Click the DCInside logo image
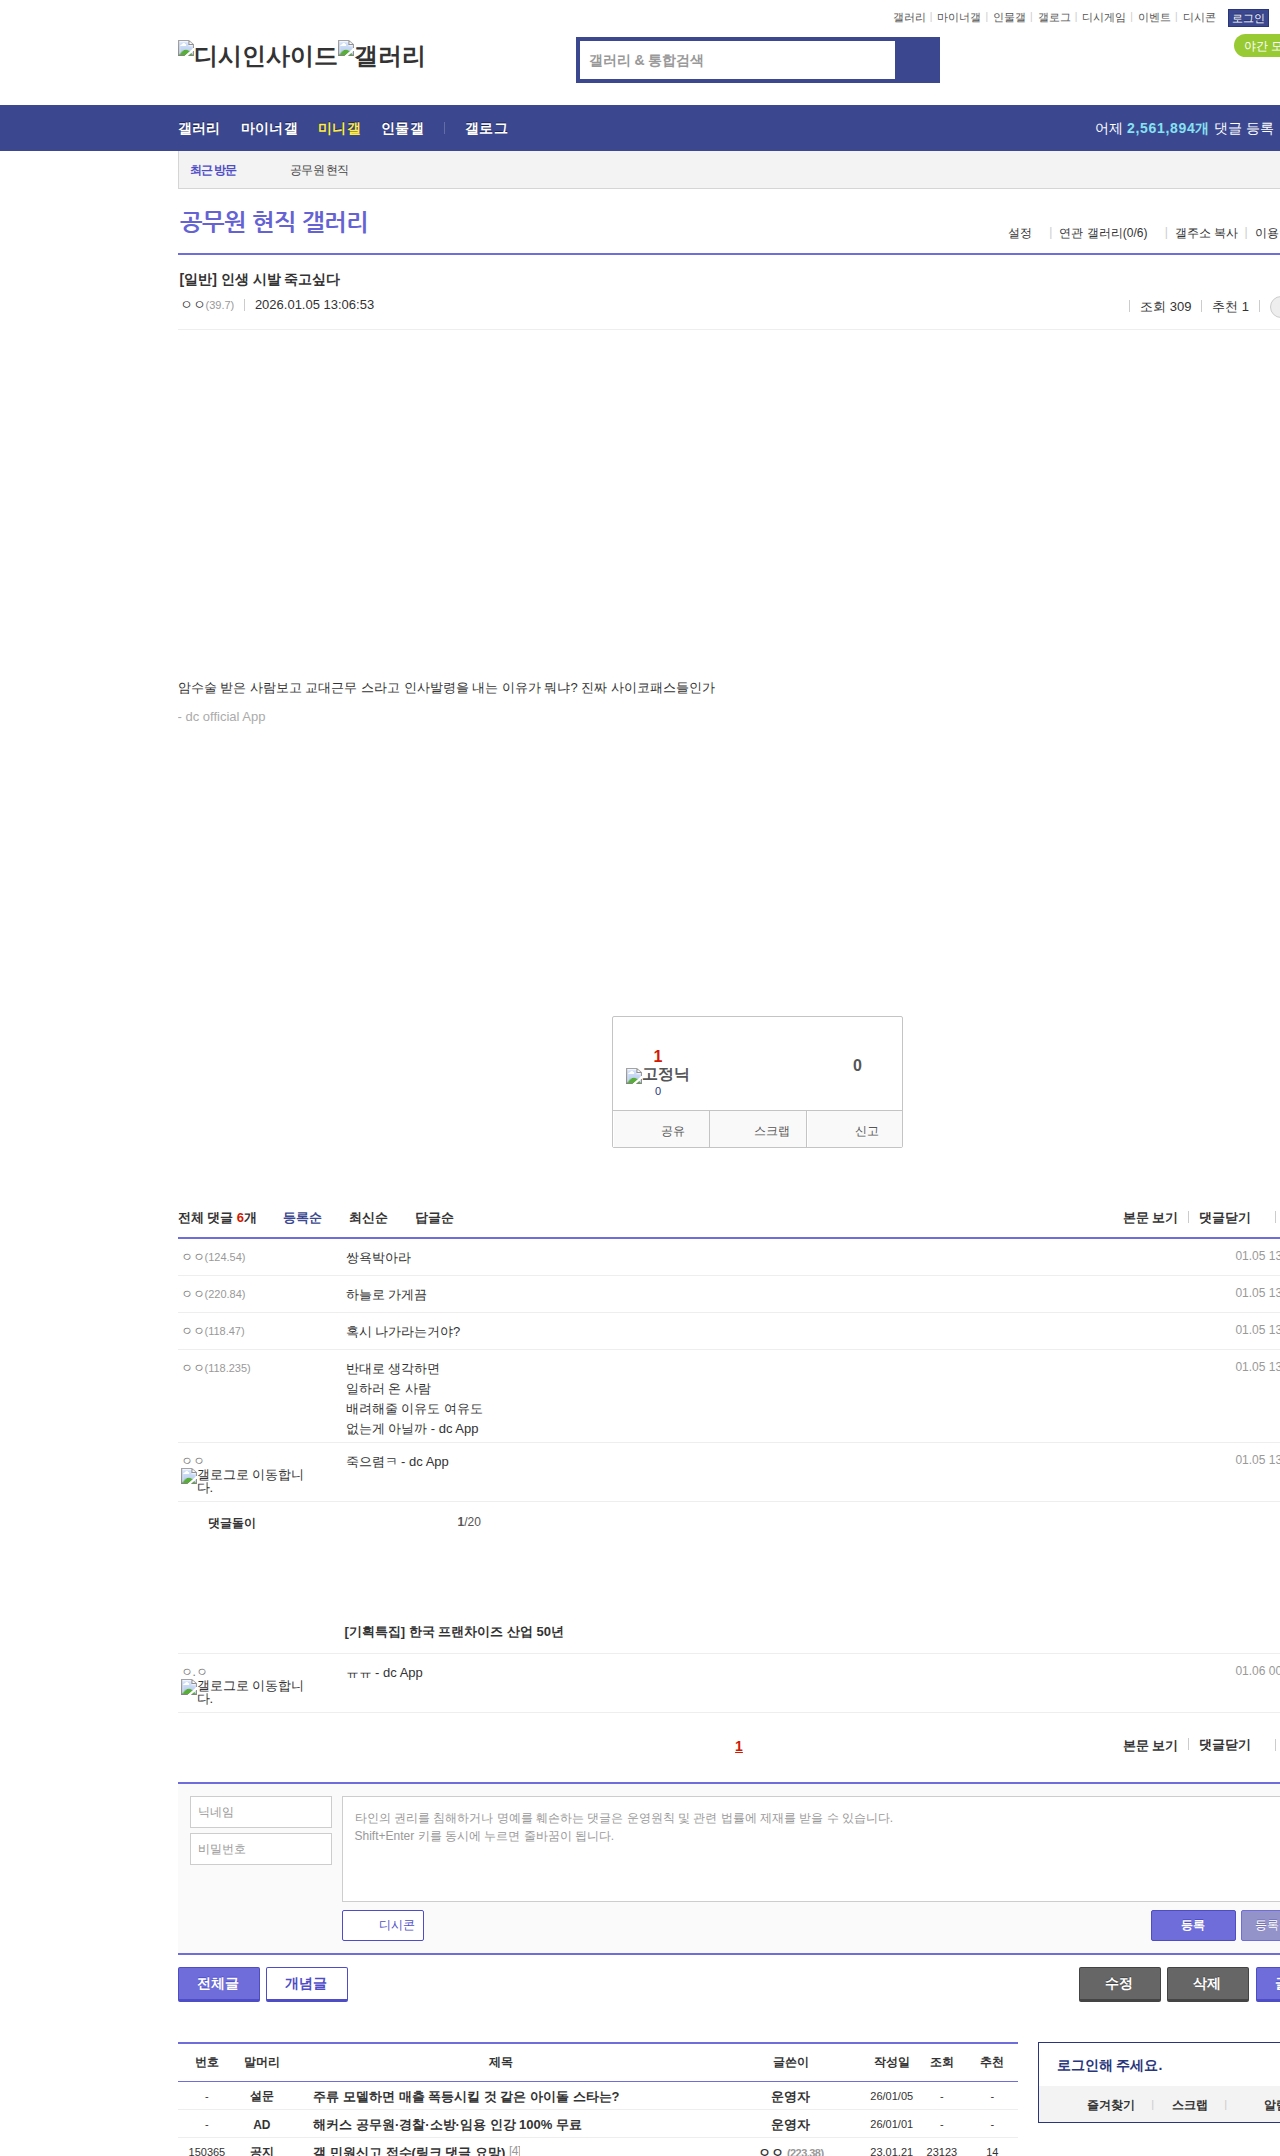1280x2156 pixels. click(x=257, y=56)
